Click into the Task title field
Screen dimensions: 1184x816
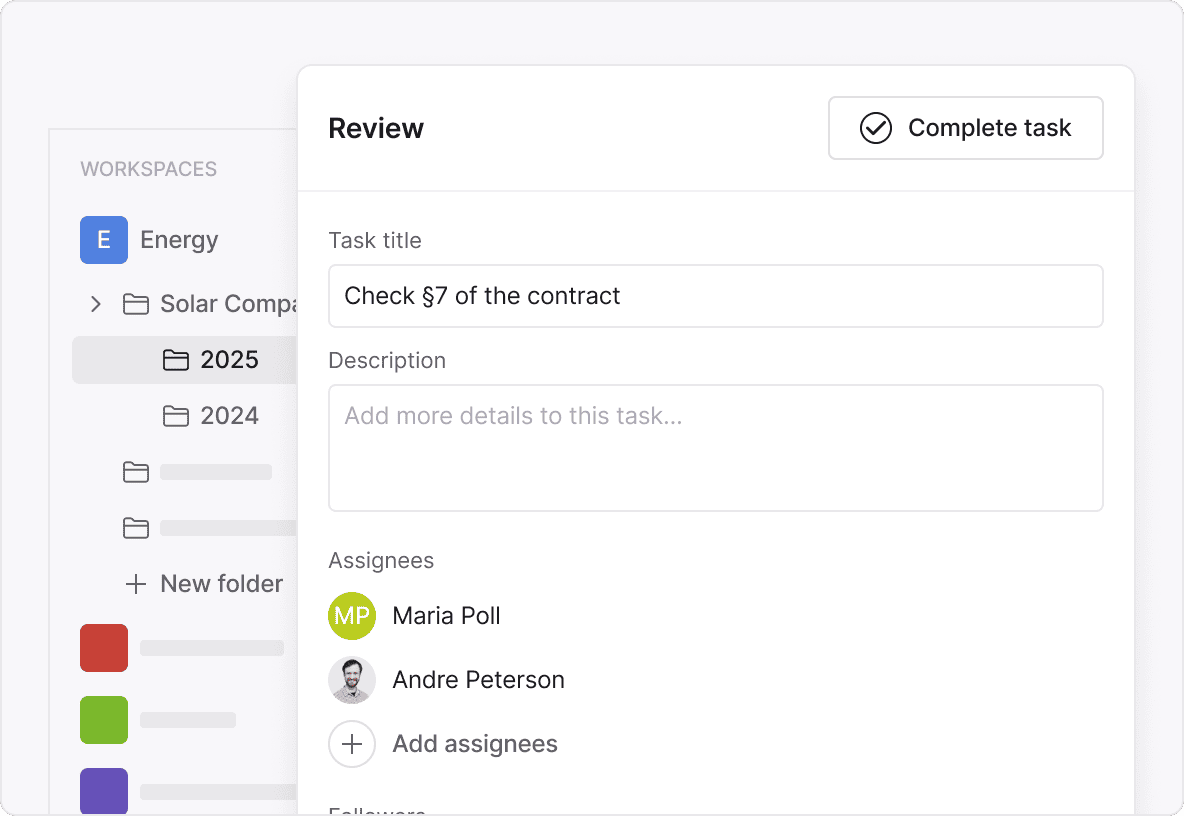point(715,296)
